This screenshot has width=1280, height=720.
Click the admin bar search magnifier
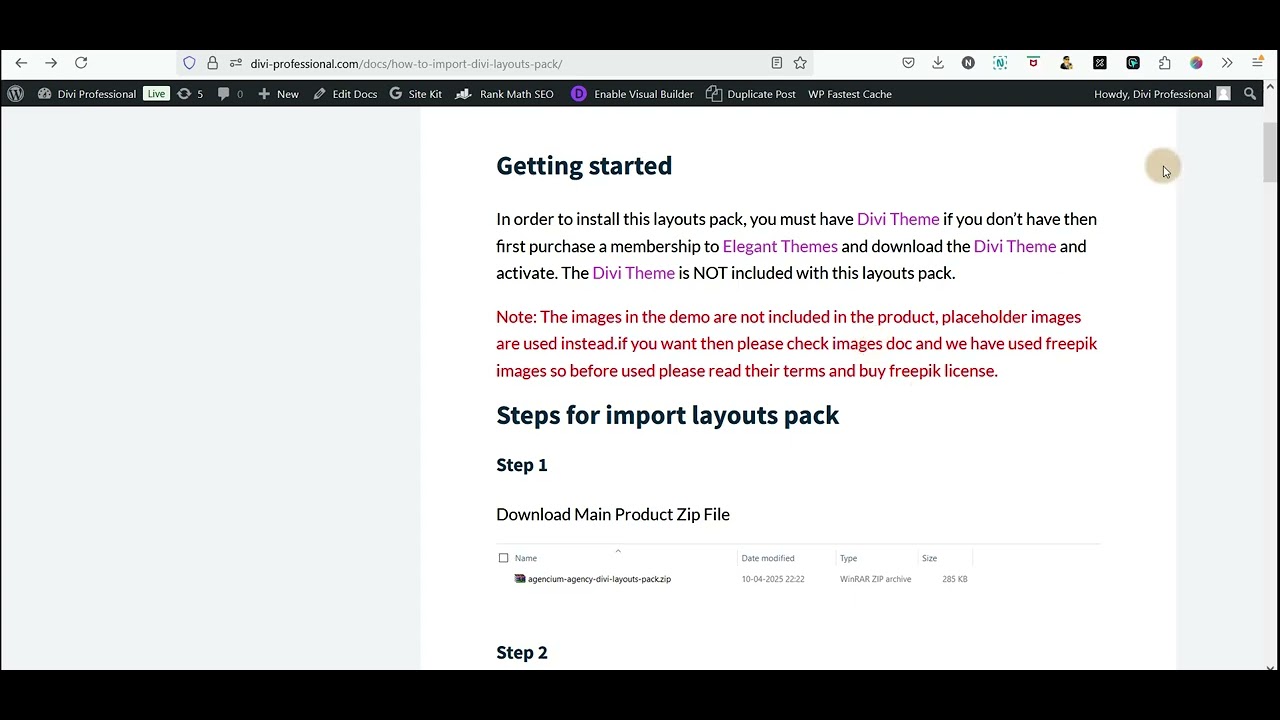(1250, 94)
